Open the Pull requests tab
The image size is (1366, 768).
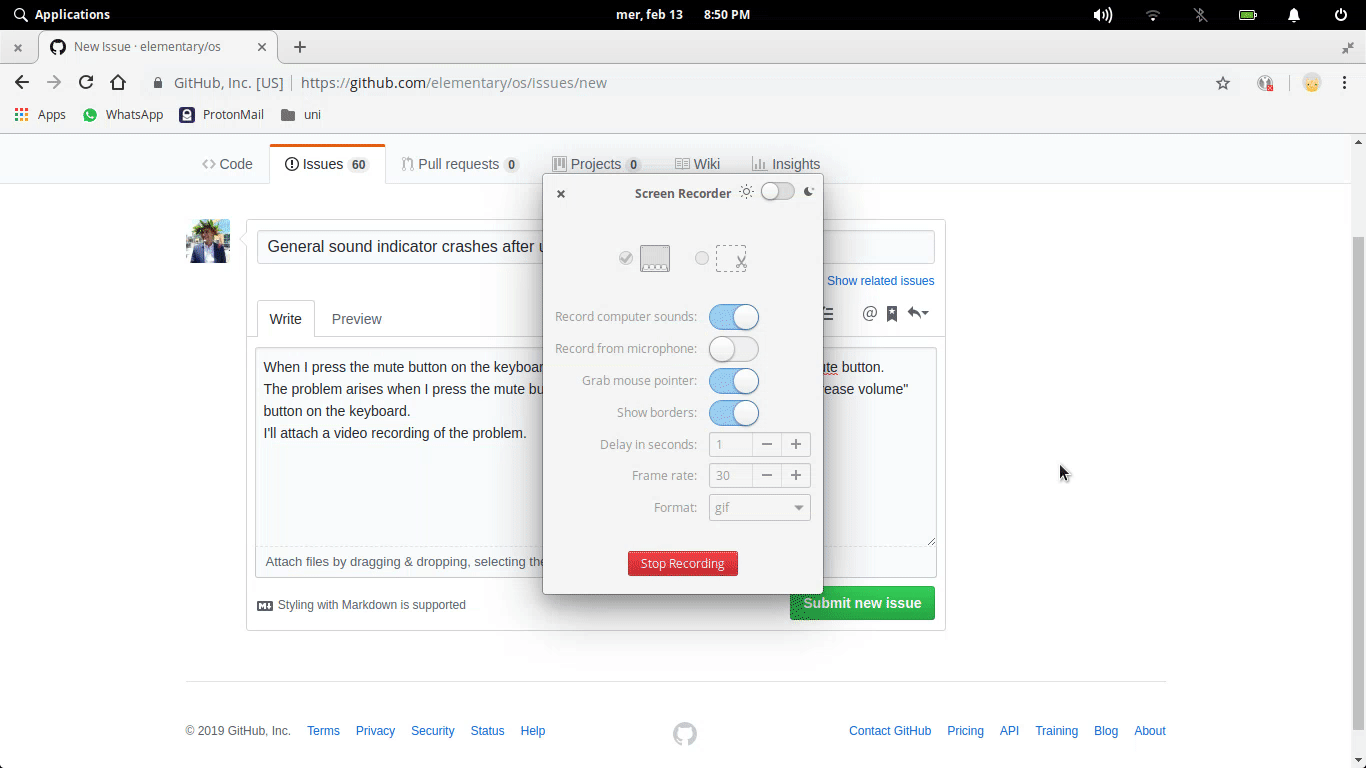[460, 164]
